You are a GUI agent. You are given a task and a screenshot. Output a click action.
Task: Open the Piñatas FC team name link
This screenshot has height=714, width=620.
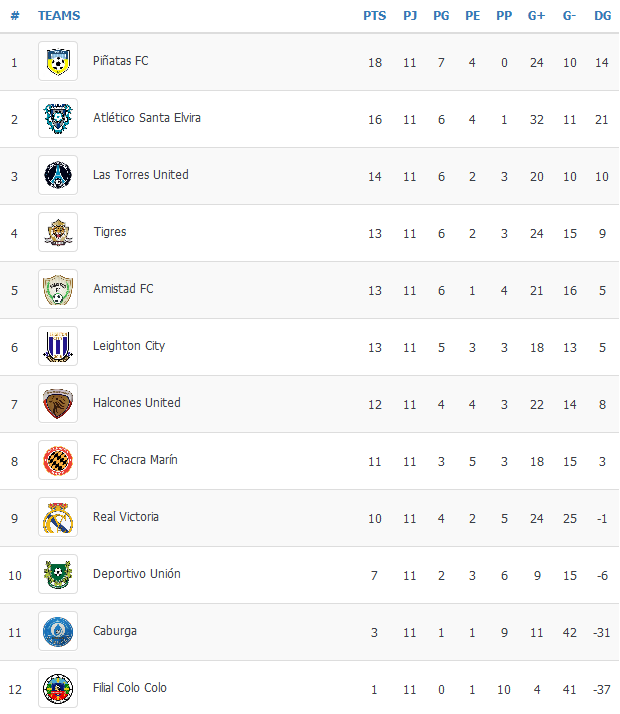121,61
